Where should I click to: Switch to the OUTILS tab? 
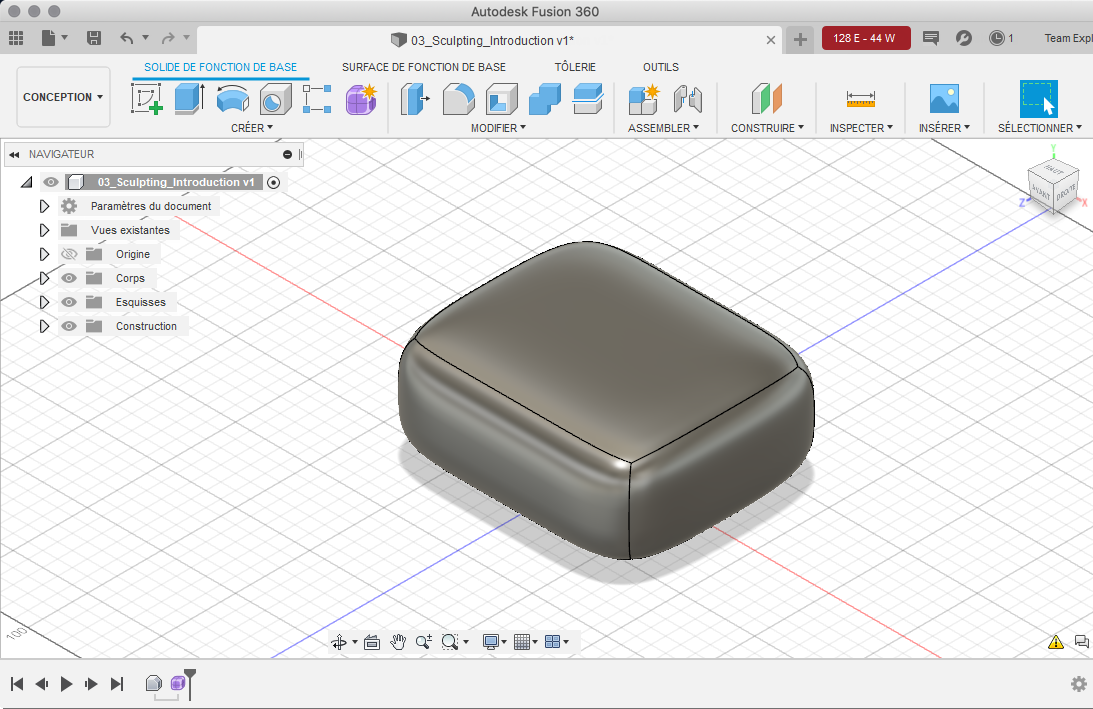(x=661, y=67)
